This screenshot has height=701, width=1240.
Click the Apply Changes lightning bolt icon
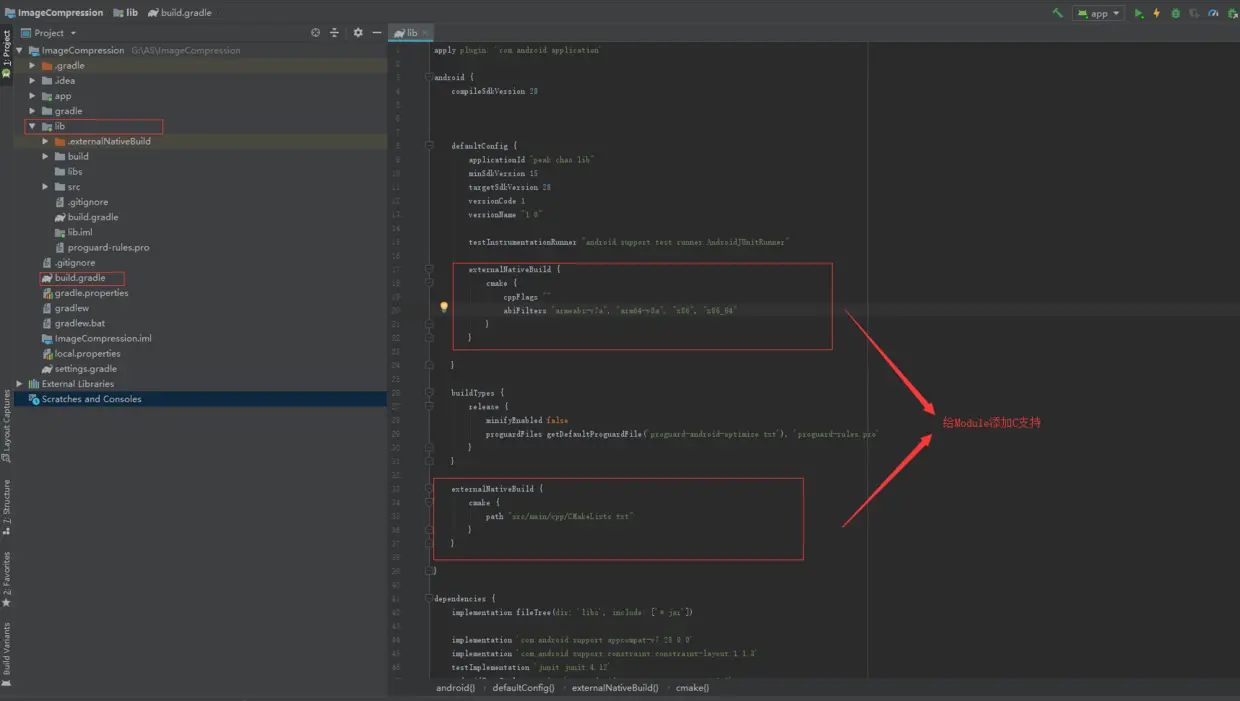coord(1157,13)
